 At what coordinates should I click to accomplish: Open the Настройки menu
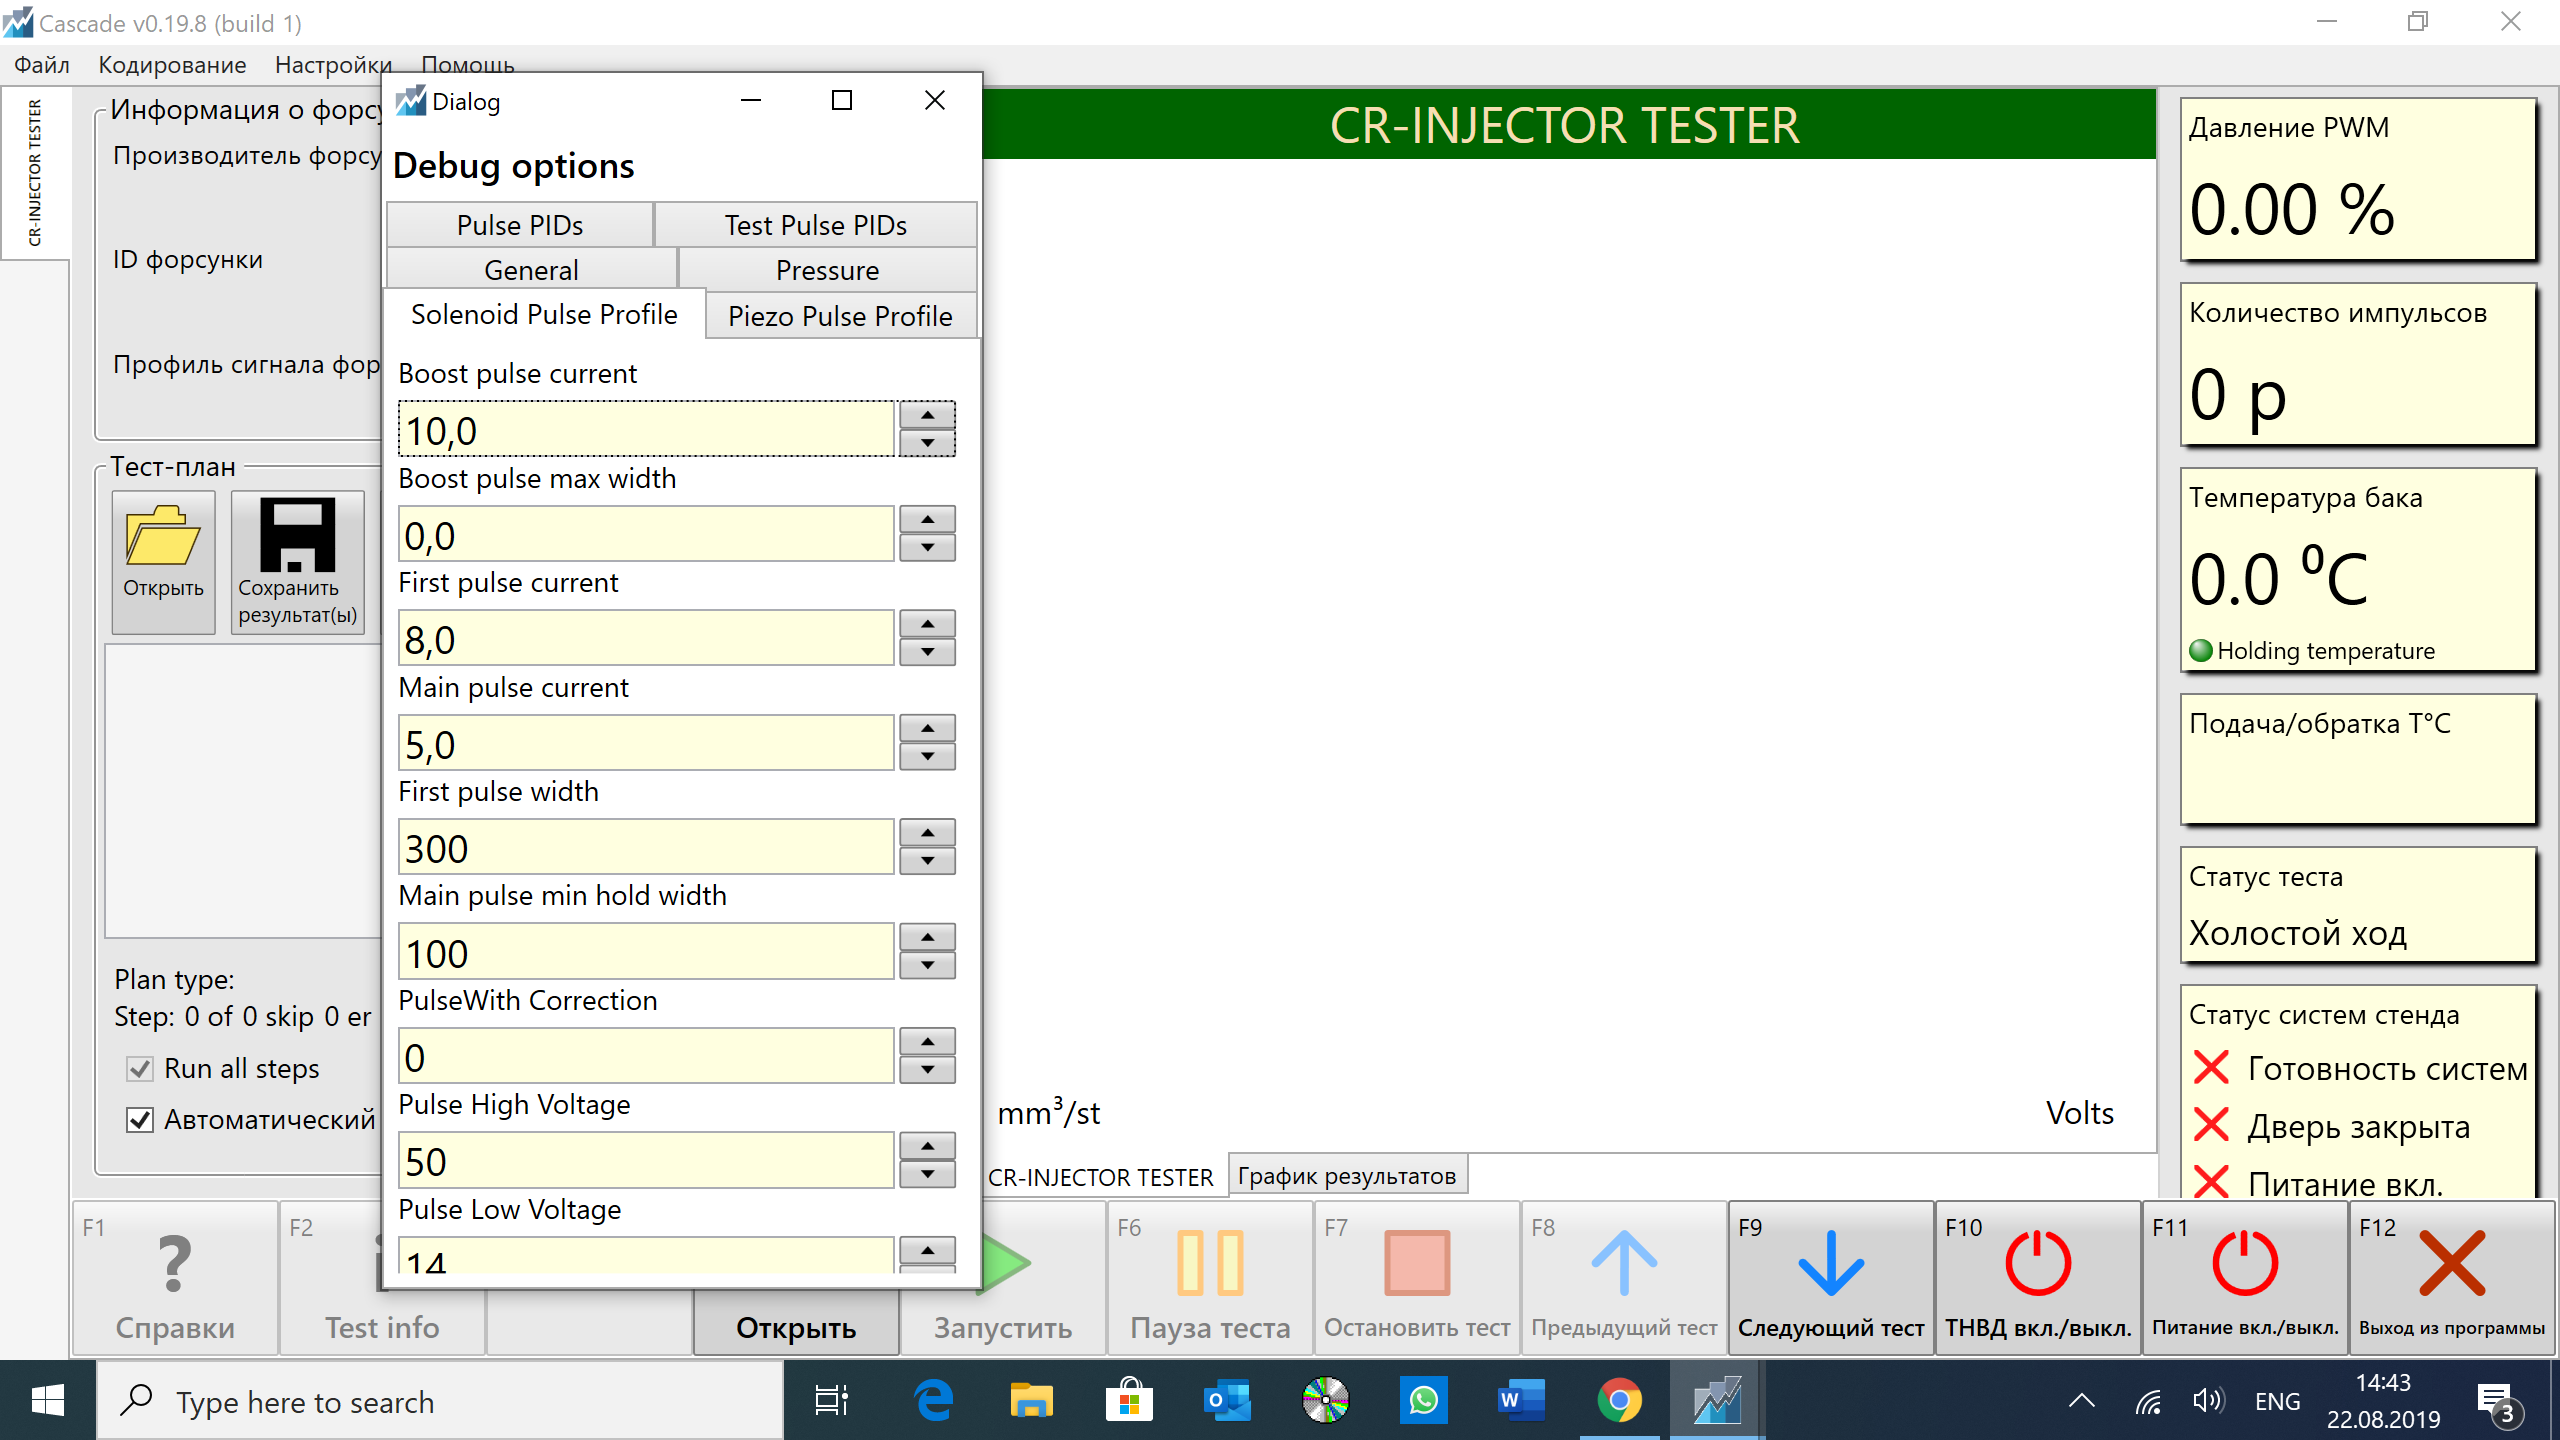pyautogui.click(x=332, y=65)
